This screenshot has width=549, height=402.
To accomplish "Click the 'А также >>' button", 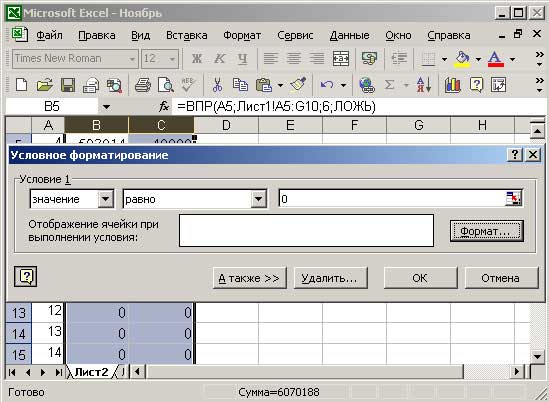I will tap(249, 278).
